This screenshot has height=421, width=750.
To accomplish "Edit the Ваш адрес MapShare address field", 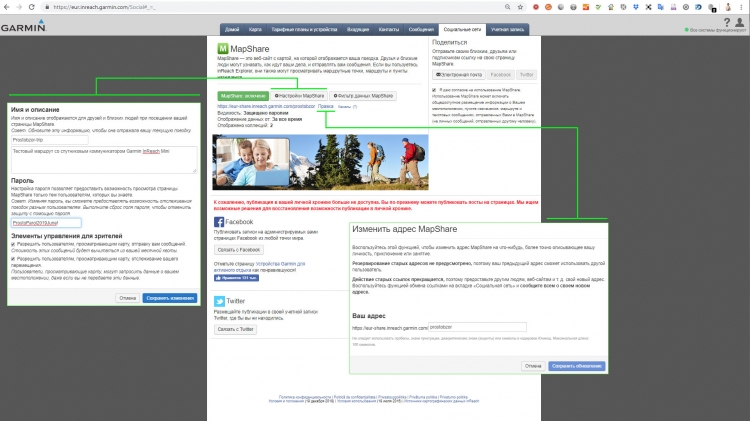I will (x=477, y=327).
